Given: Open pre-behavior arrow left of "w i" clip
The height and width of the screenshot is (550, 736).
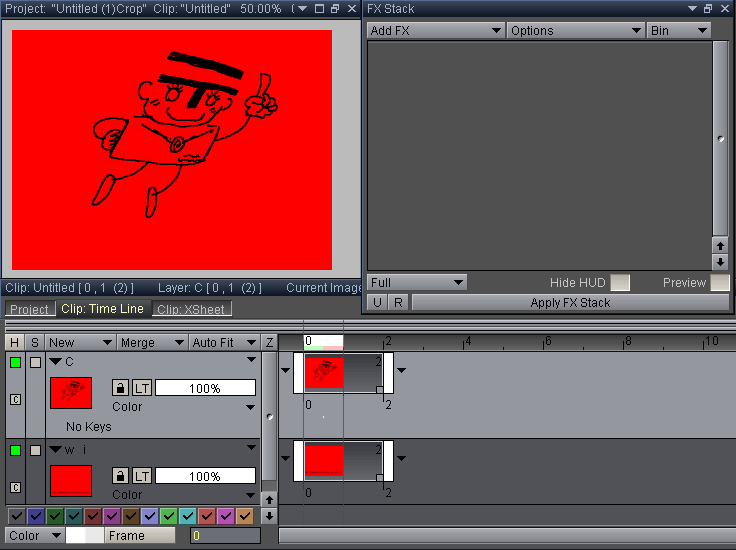Looking at the screenshot, I should tap(285, 458).
